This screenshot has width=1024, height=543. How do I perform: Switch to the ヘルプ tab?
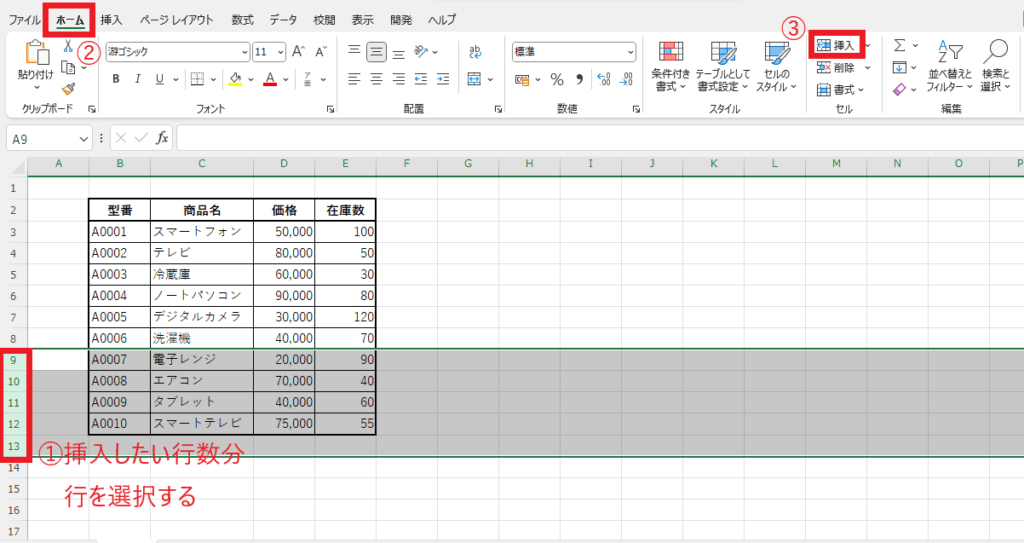coord(442,20)
